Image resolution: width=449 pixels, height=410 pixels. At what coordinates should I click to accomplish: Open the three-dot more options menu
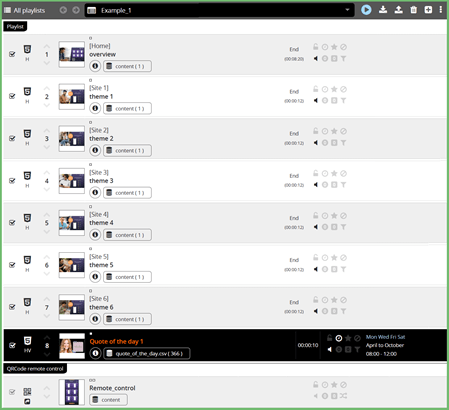tap(441, 10)
